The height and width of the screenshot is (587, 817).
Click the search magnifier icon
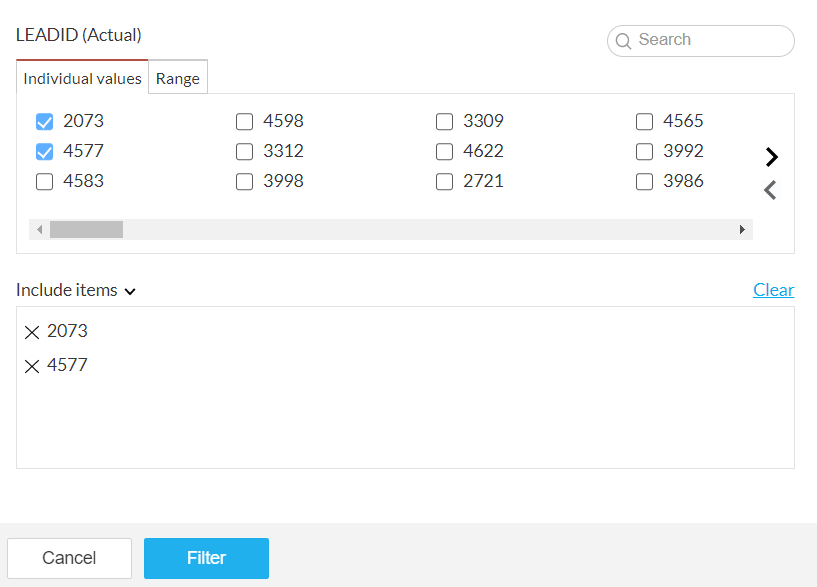[623, 41]
